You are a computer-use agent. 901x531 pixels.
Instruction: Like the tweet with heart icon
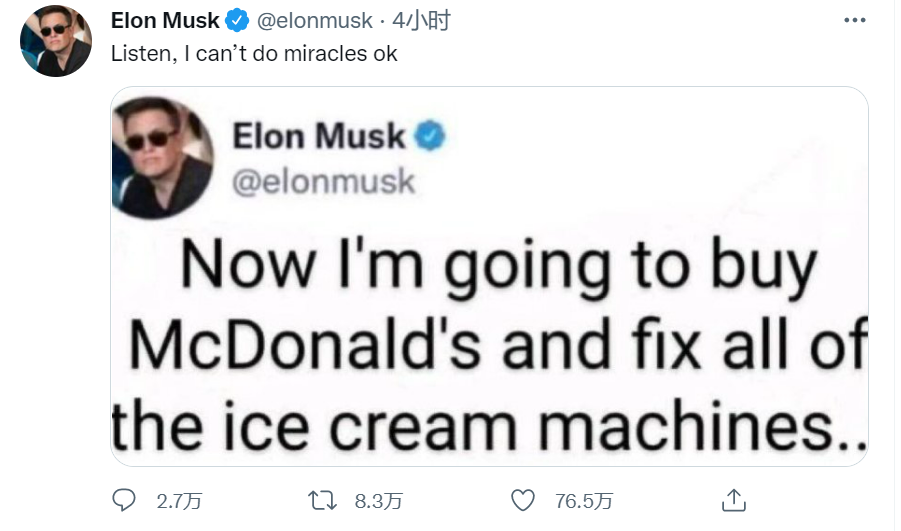523,501
